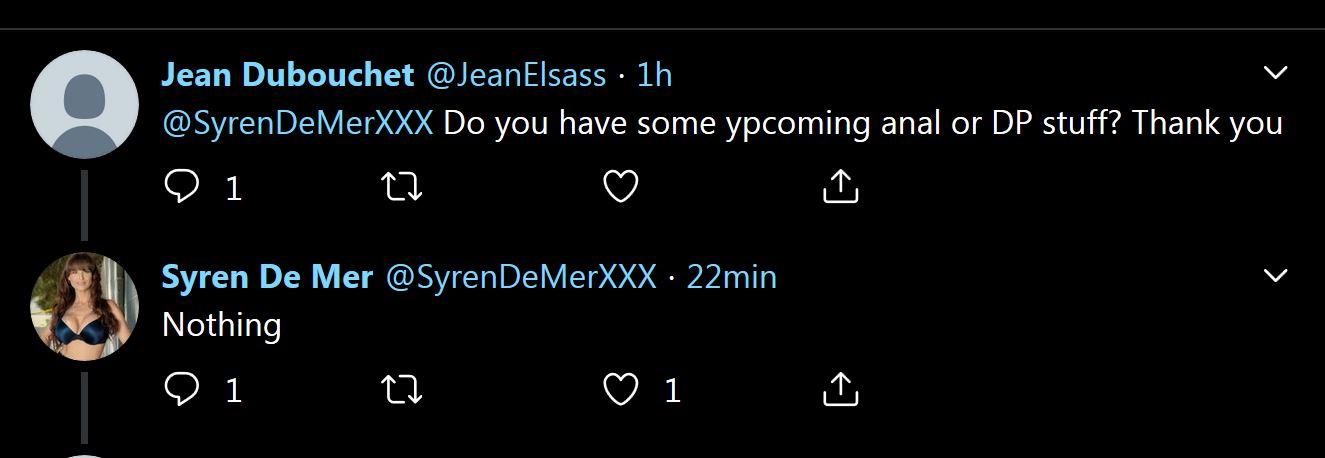The image size is (1325, 458).
Task: Open the "Nothing" reply tweet text
Action: (x=221, y=325)
